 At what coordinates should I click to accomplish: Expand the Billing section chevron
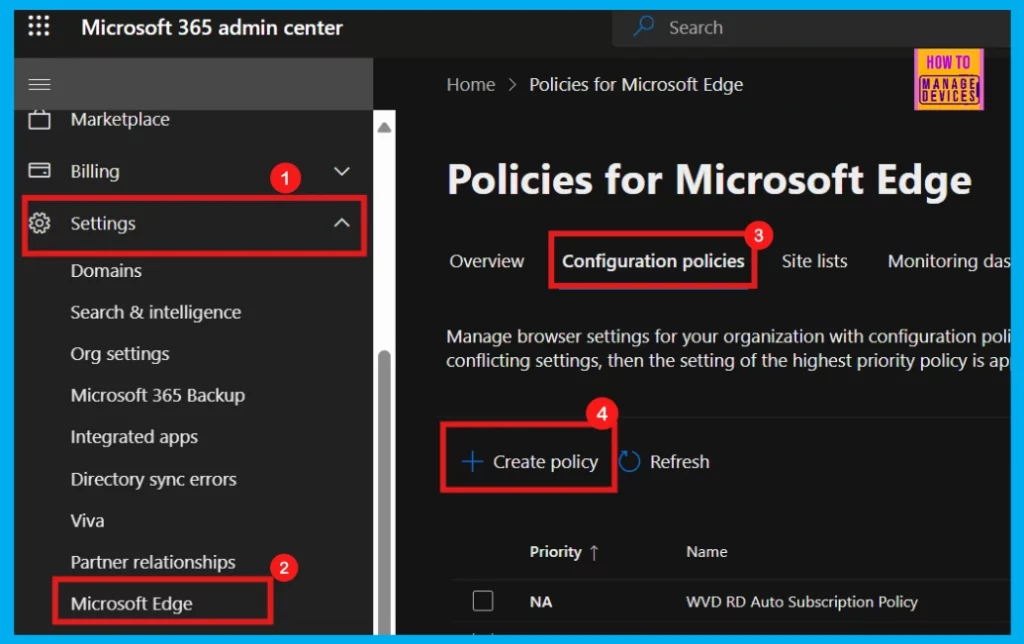coord(342,171)
